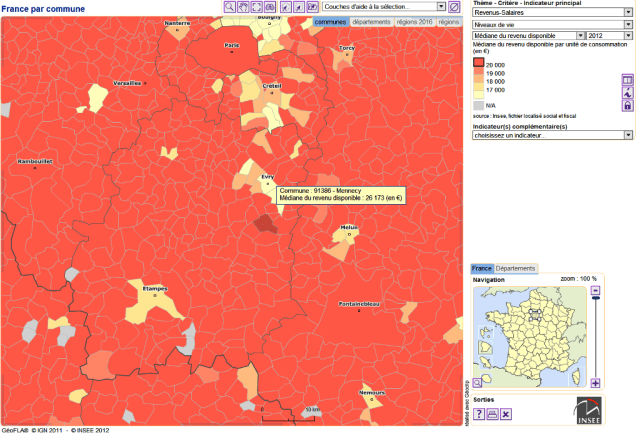The image size is (640, 438).
Task: Click the 19 000 legend color swatch
Action: click(479, 72)
